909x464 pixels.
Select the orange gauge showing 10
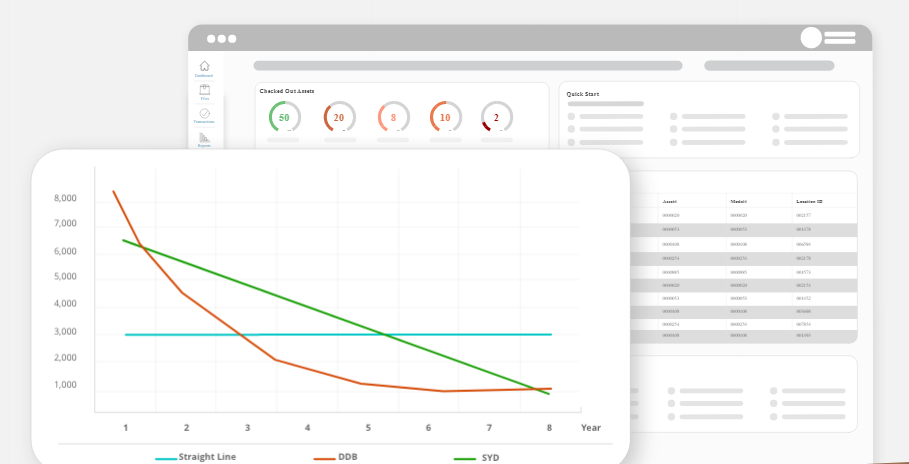coord(445,117)
